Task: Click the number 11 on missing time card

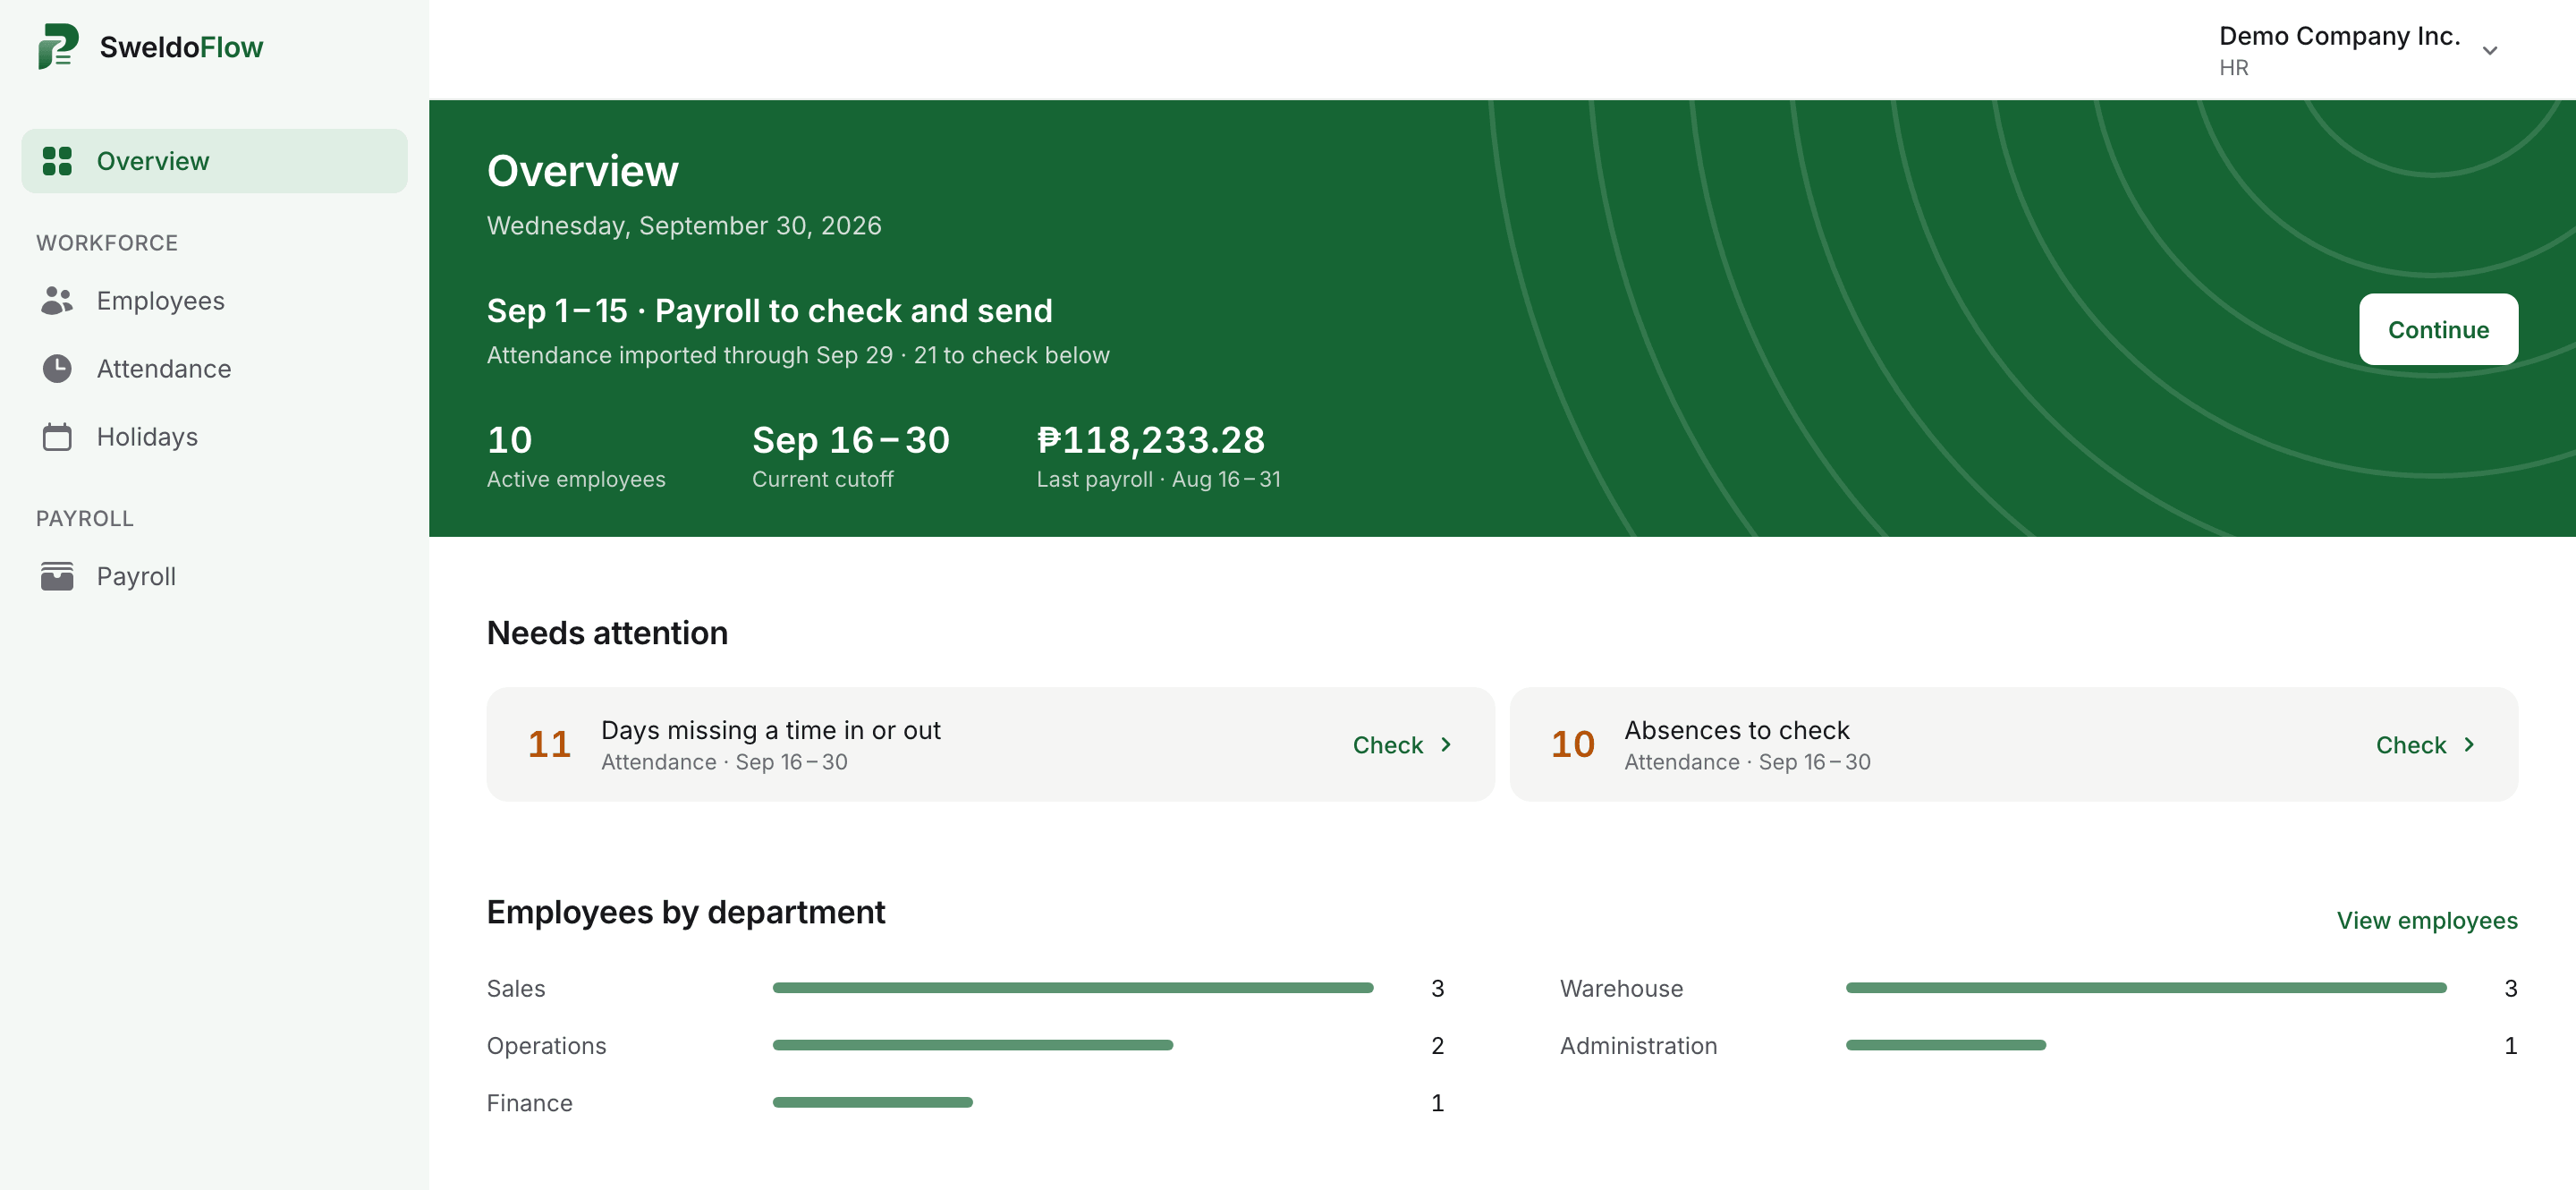Action: tap(549, 745)
